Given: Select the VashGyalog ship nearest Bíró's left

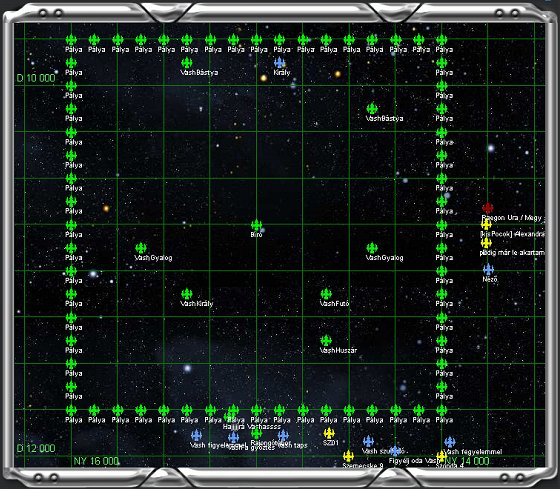Looking at the screenshot, I should (141, 248).
